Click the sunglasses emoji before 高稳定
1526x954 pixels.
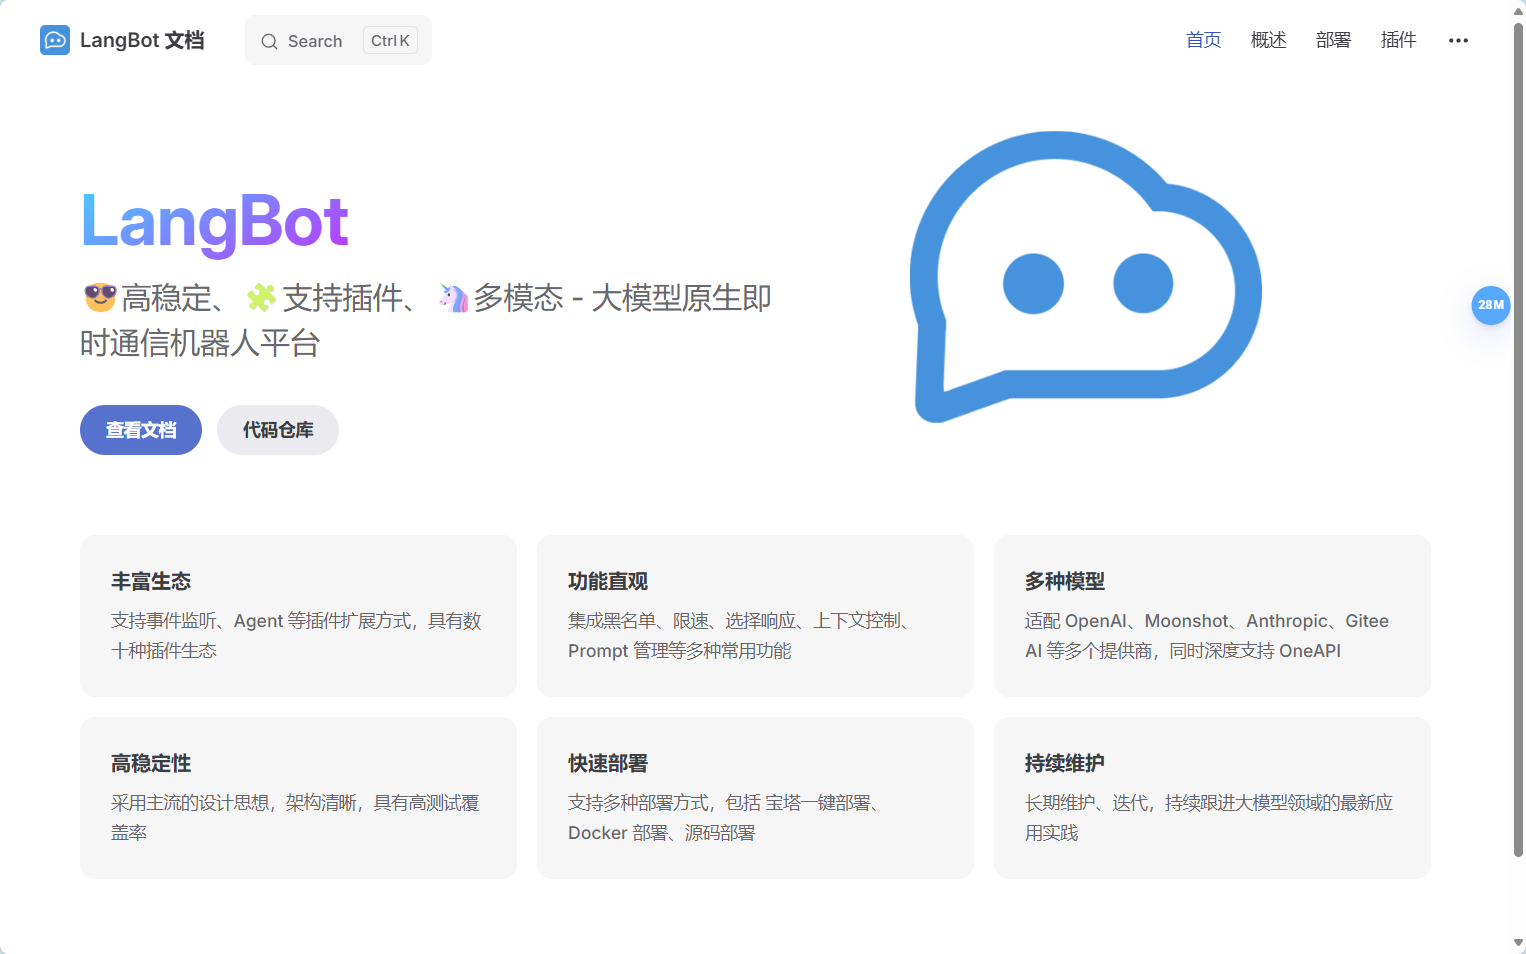pyautogui.click(x=100, y=297)
